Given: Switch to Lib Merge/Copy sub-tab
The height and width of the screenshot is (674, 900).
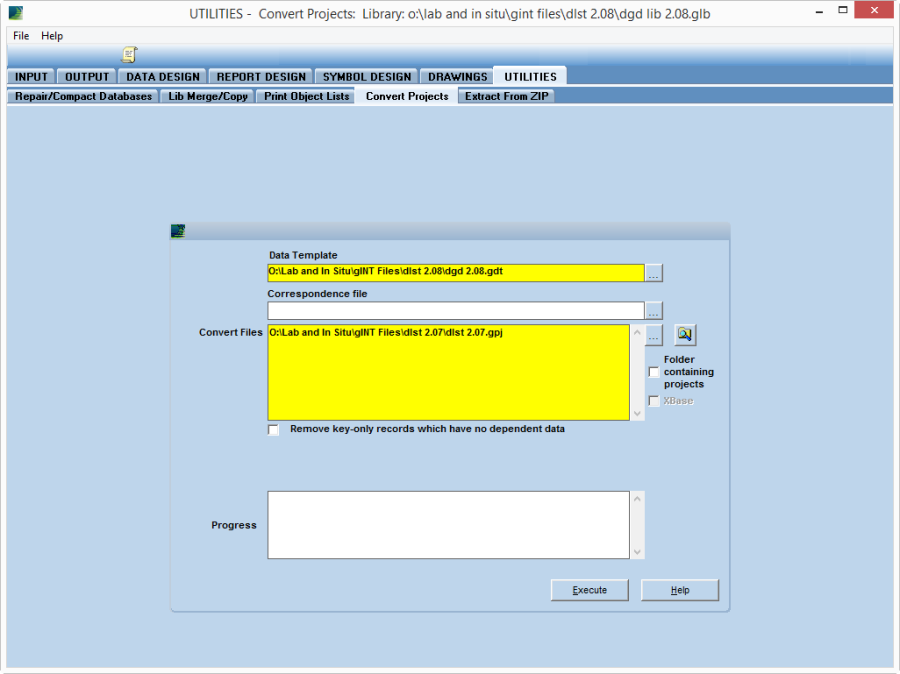Looking at the screenshot, I should tap(208, 96).
